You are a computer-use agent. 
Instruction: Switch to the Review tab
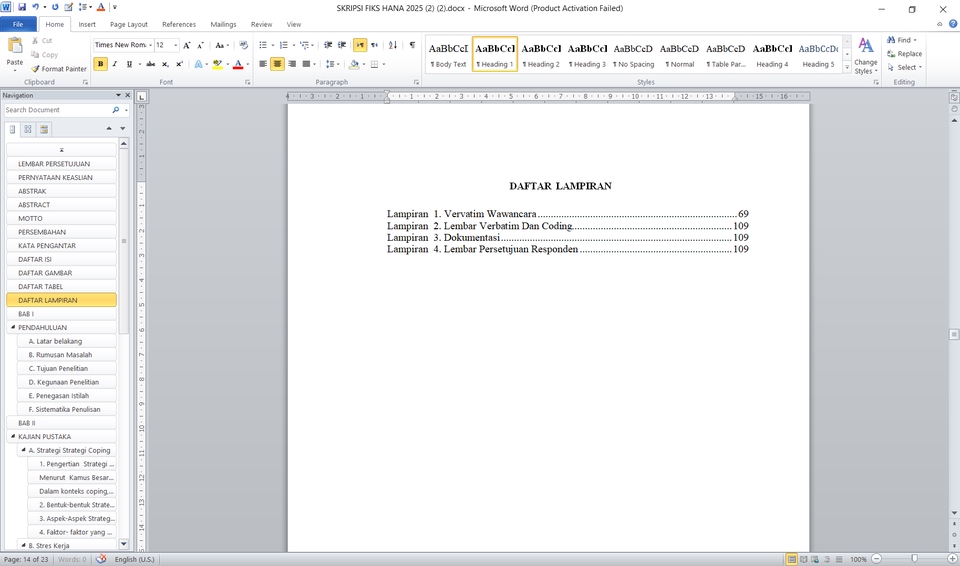point(261,25)
